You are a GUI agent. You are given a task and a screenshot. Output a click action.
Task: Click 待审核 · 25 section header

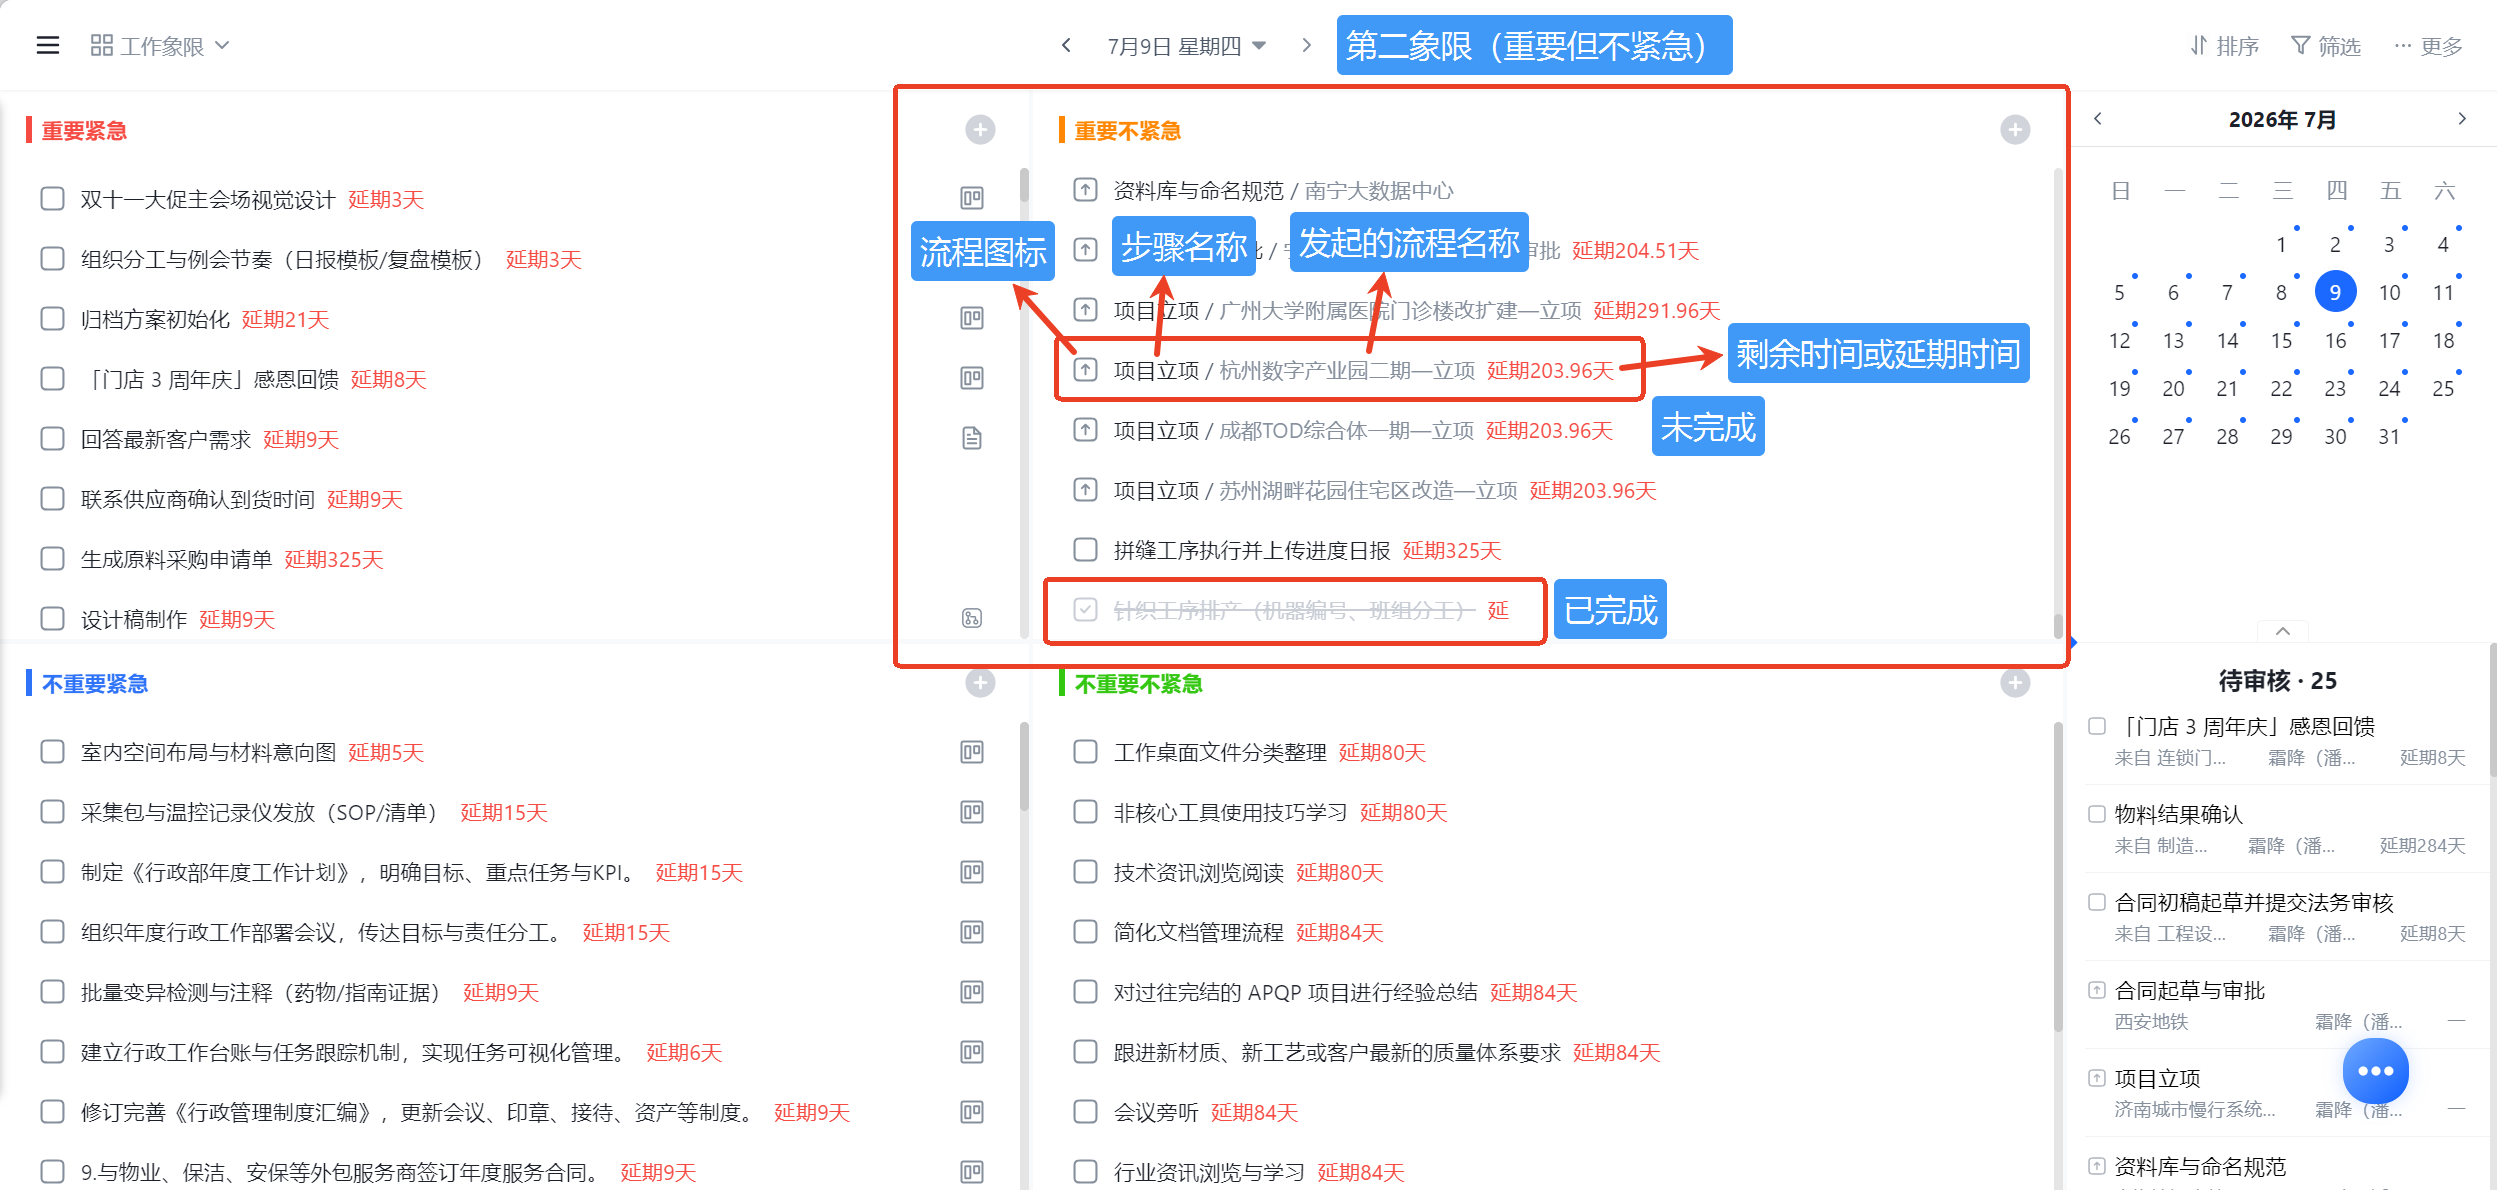point(2277,681)
